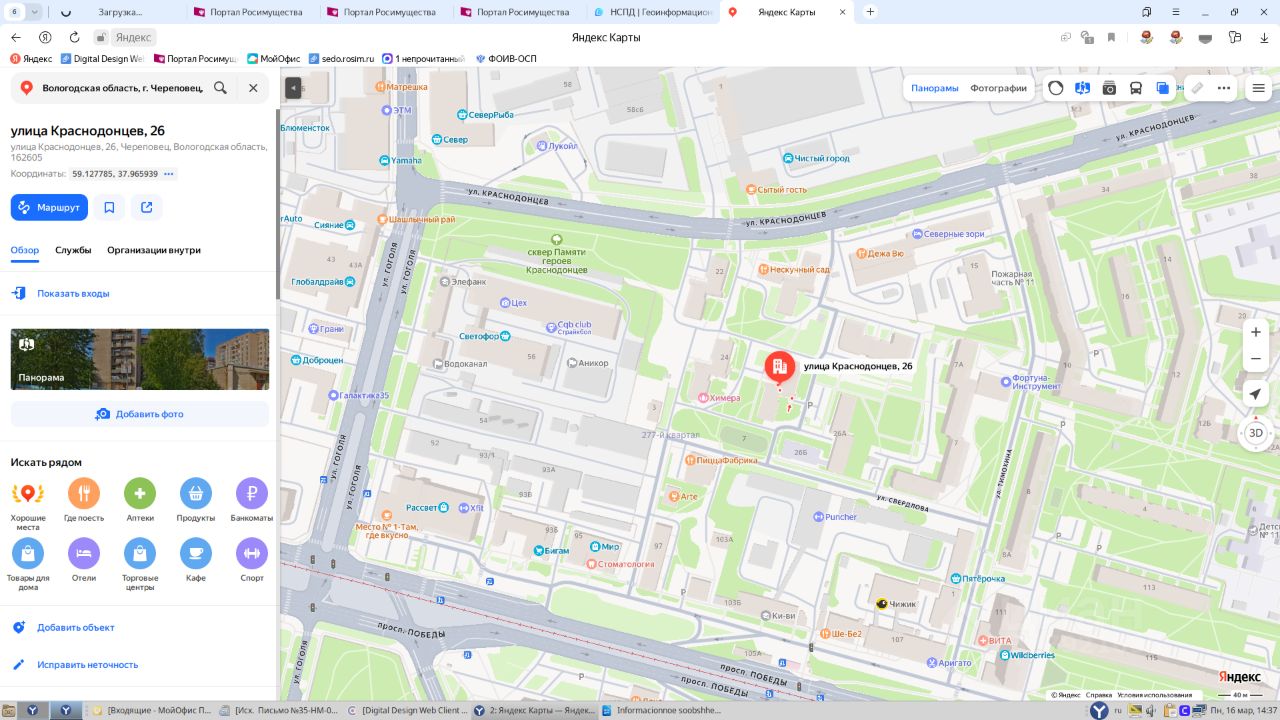Toggle the public transport bus layer
This screenshot has width=1280, height=720.
1136,88
